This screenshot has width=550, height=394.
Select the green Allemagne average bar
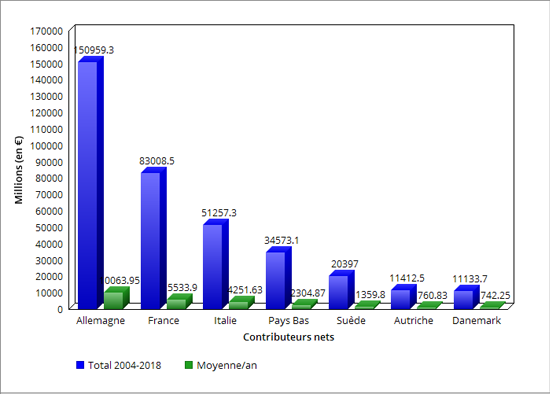(117, 298)
